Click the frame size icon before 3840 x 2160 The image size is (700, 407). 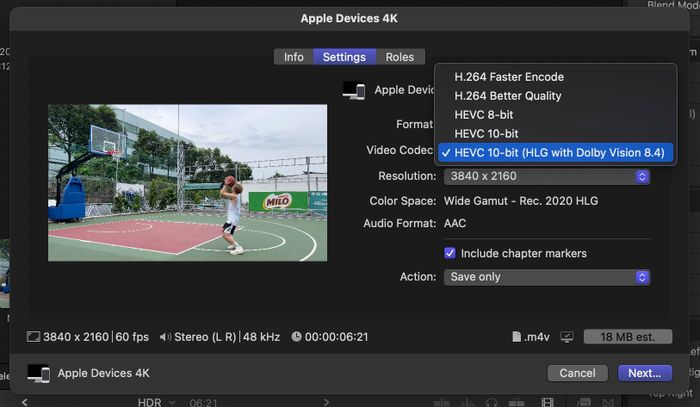pos(33,337)
